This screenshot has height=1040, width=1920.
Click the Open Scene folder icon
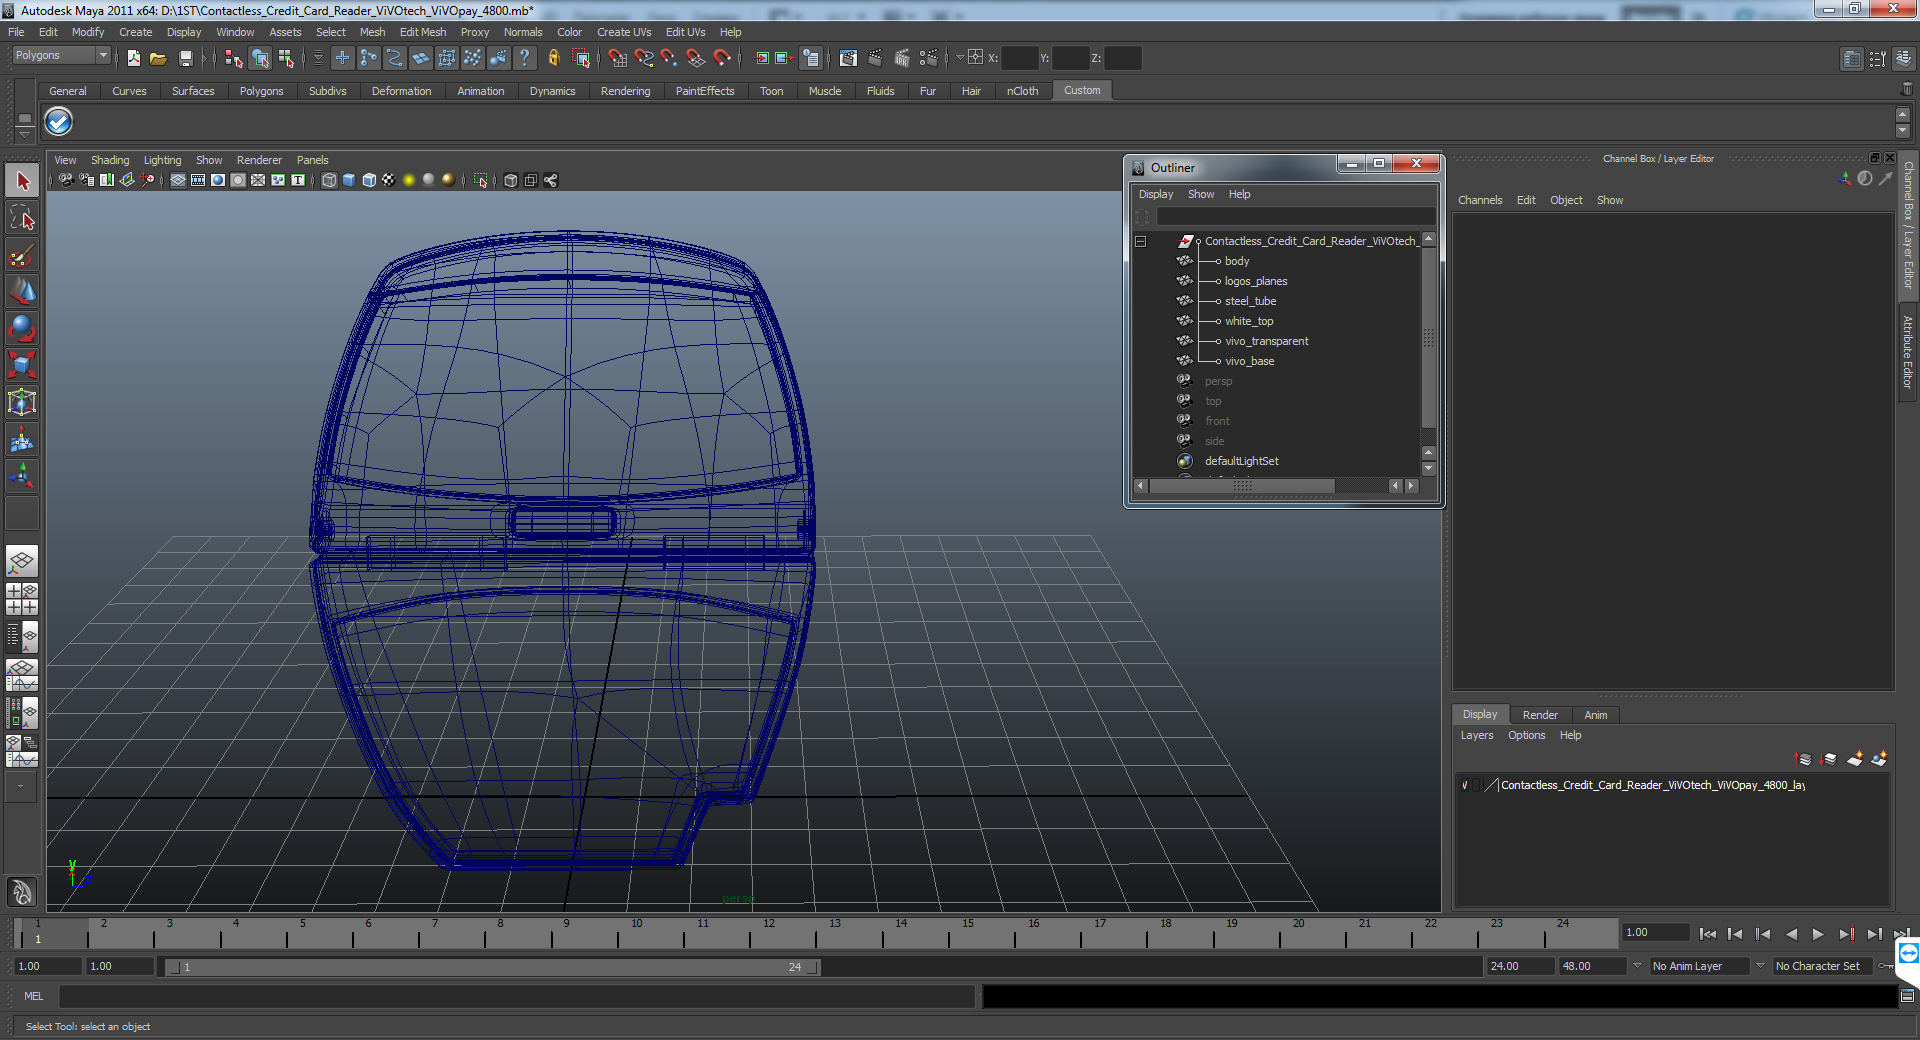click(158, 58)
